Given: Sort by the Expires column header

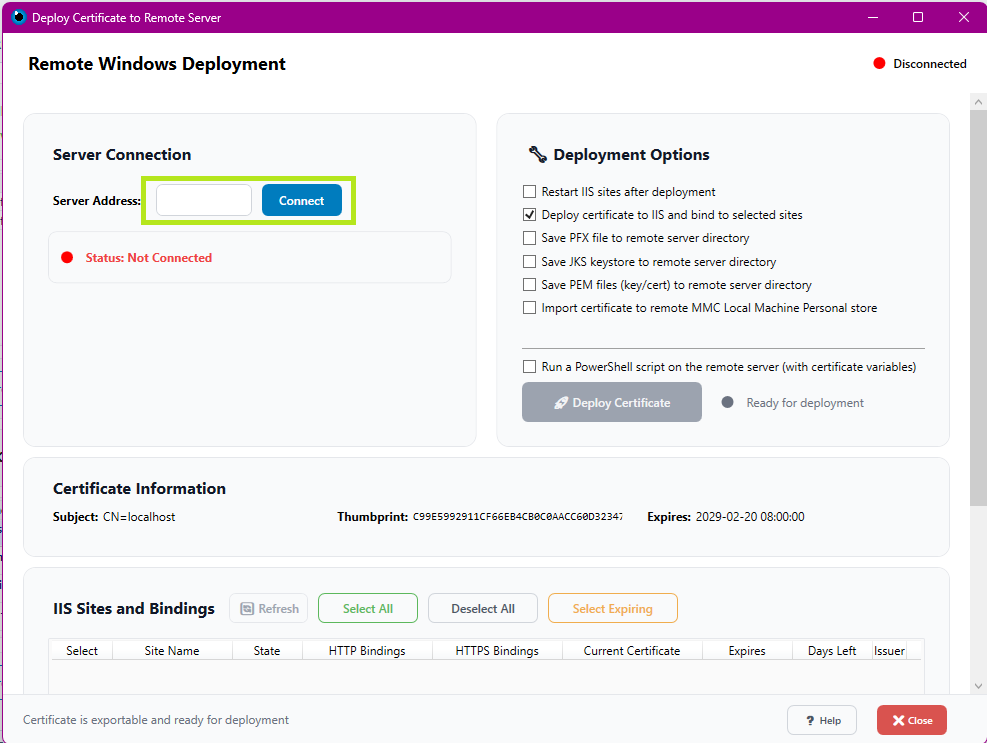Looking at the screenshot, I should tap(747, 650).
